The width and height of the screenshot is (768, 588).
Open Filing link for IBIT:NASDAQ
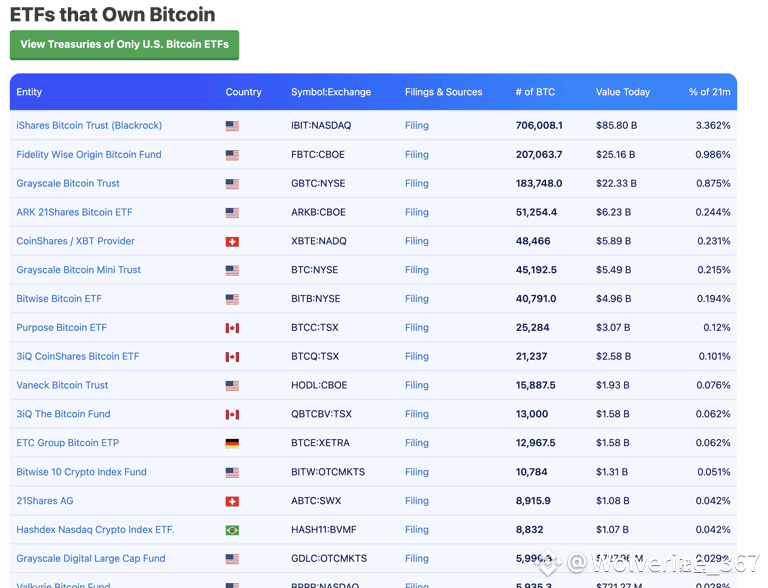click(417, 125)
